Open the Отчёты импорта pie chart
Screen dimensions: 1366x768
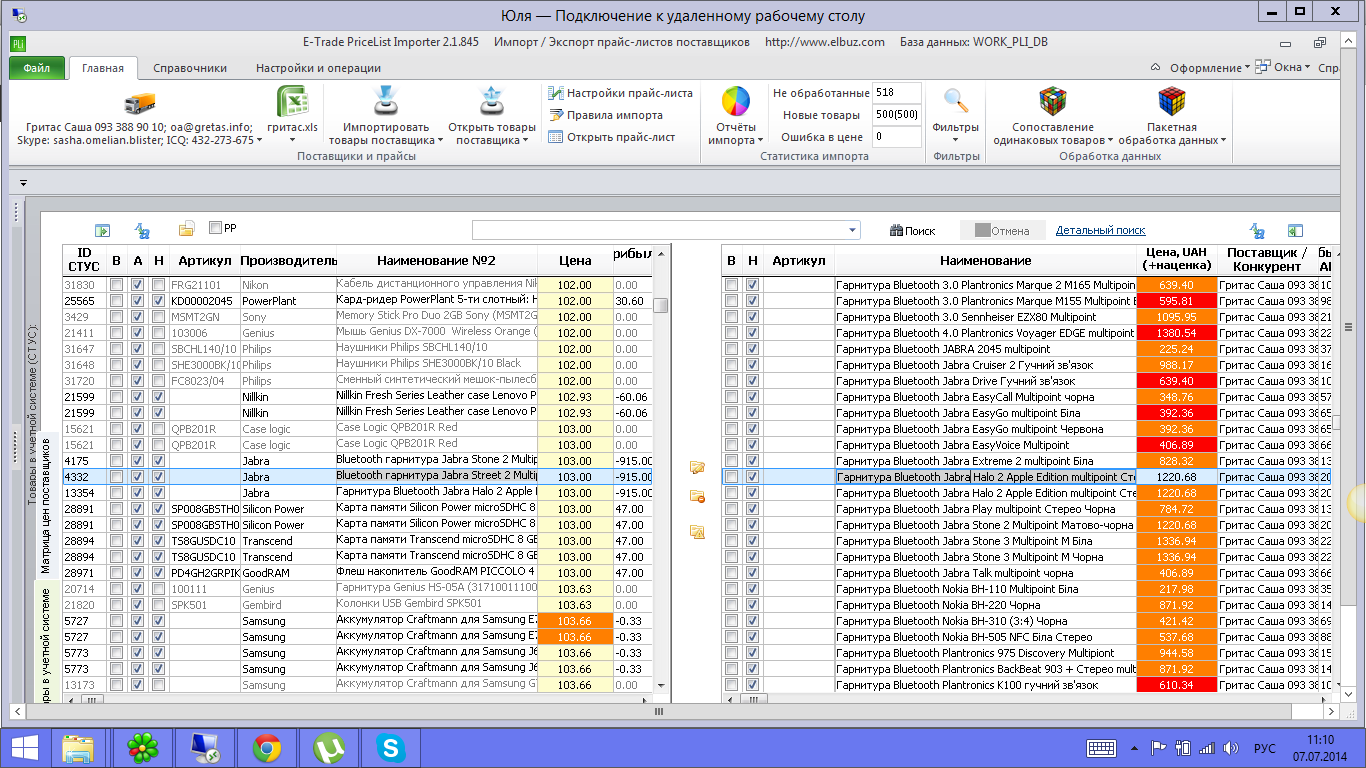coord(736,102)
